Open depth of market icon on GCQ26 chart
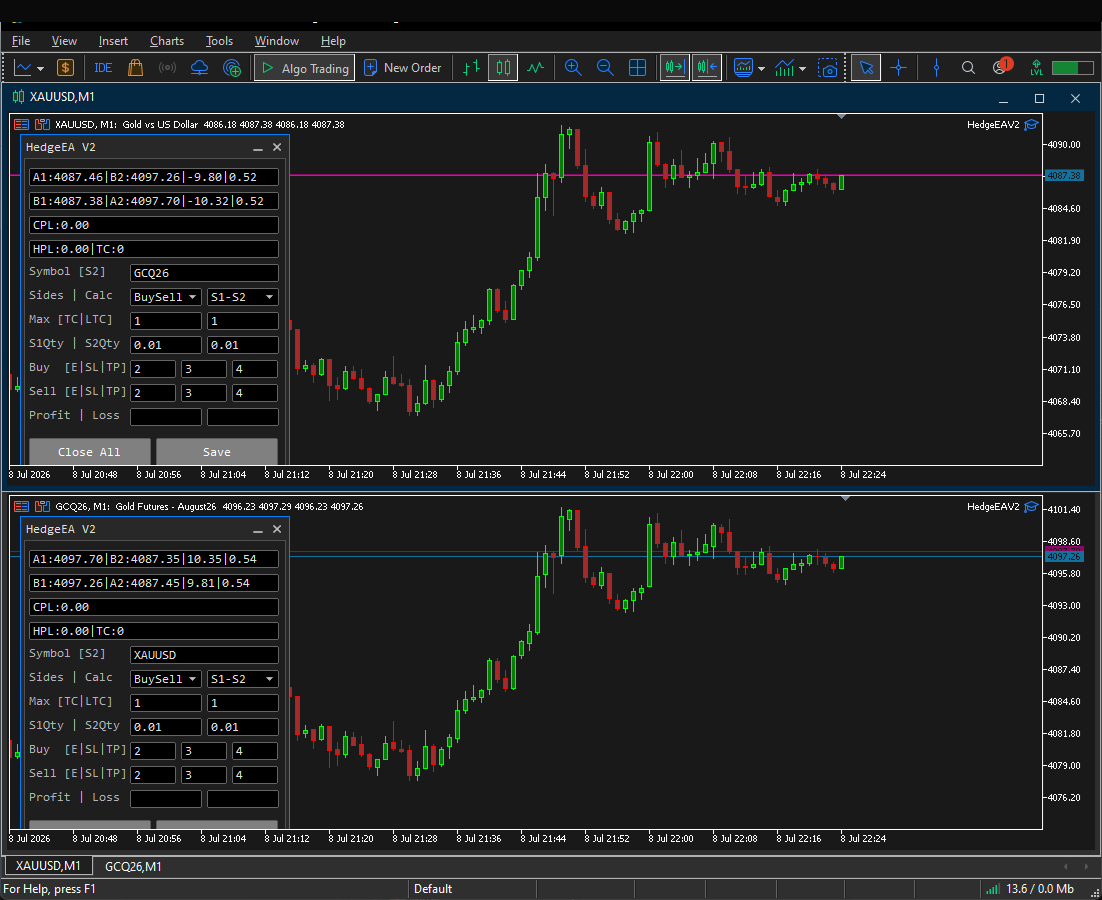Image resolution: width=1102 pixels, height=900 pixels. [x=42, y=507]
